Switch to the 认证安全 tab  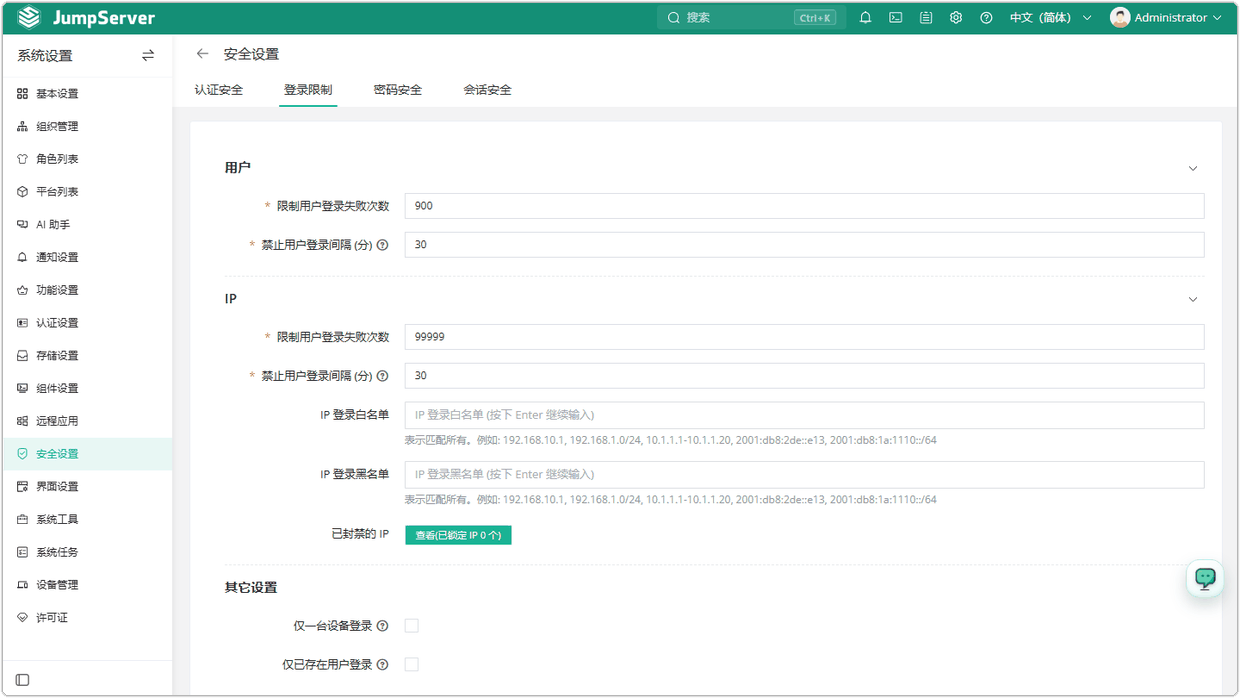click(x=219, y=90)
